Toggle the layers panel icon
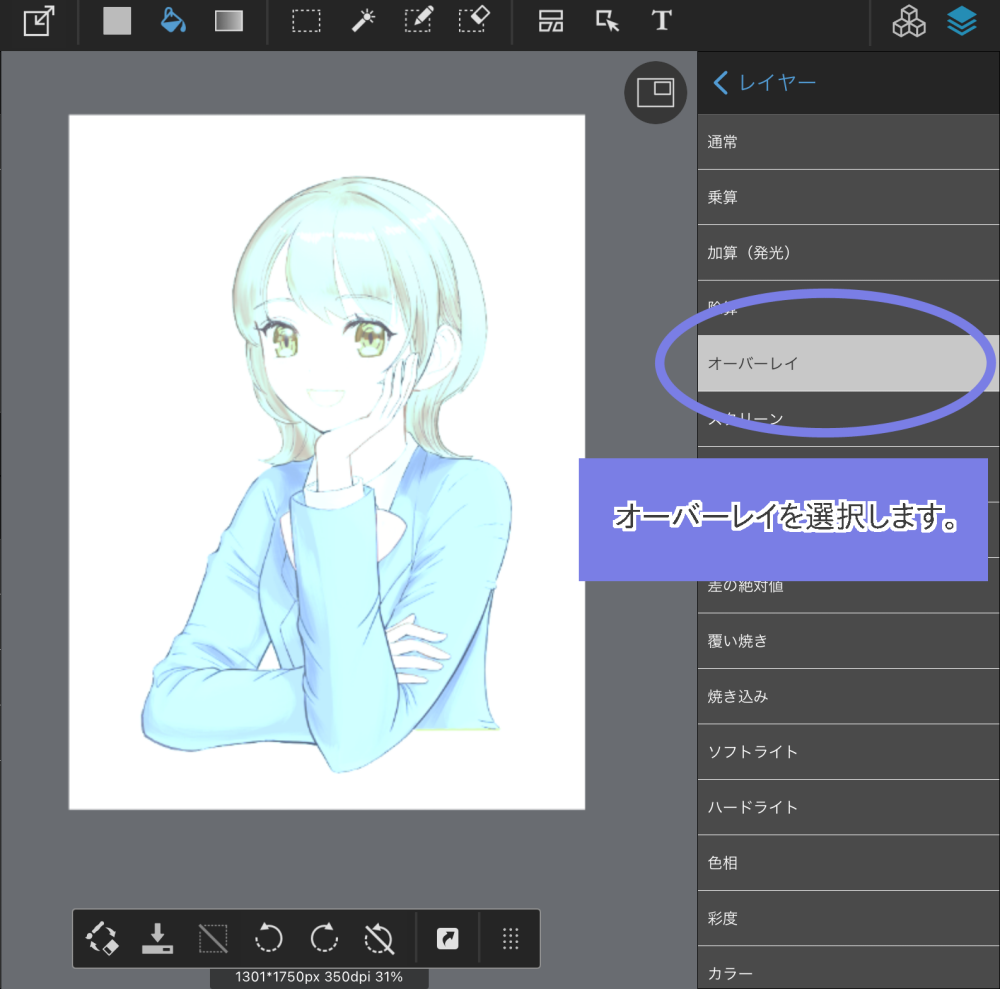Viewport: 1000px width, 989px height. (962, 21)
